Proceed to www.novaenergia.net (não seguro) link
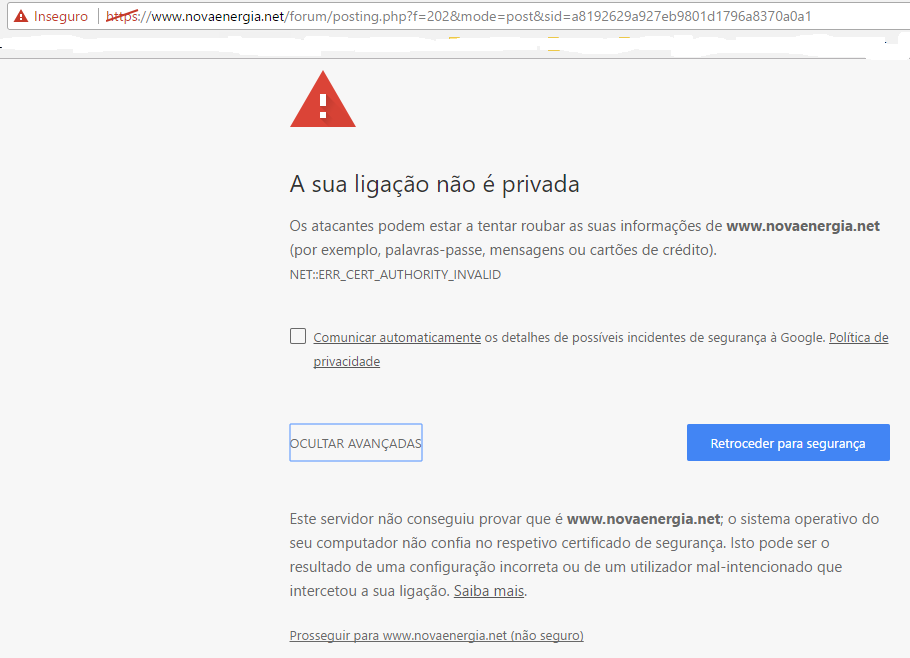 click(436, 635)
